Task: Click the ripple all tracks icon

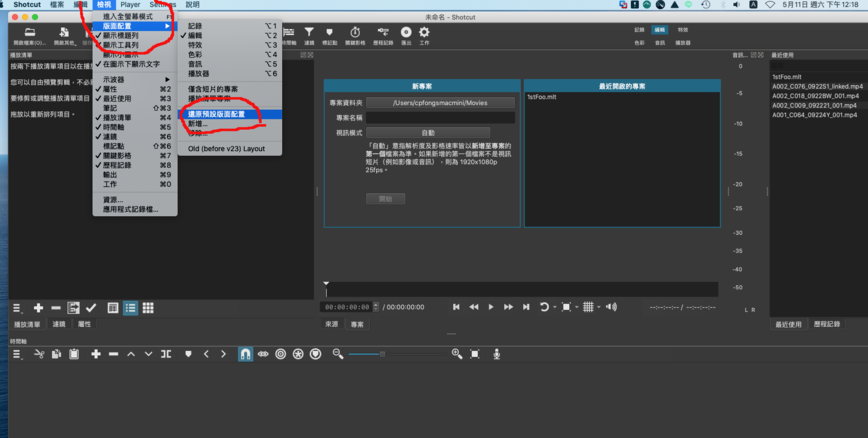Action: click(298, 354)
